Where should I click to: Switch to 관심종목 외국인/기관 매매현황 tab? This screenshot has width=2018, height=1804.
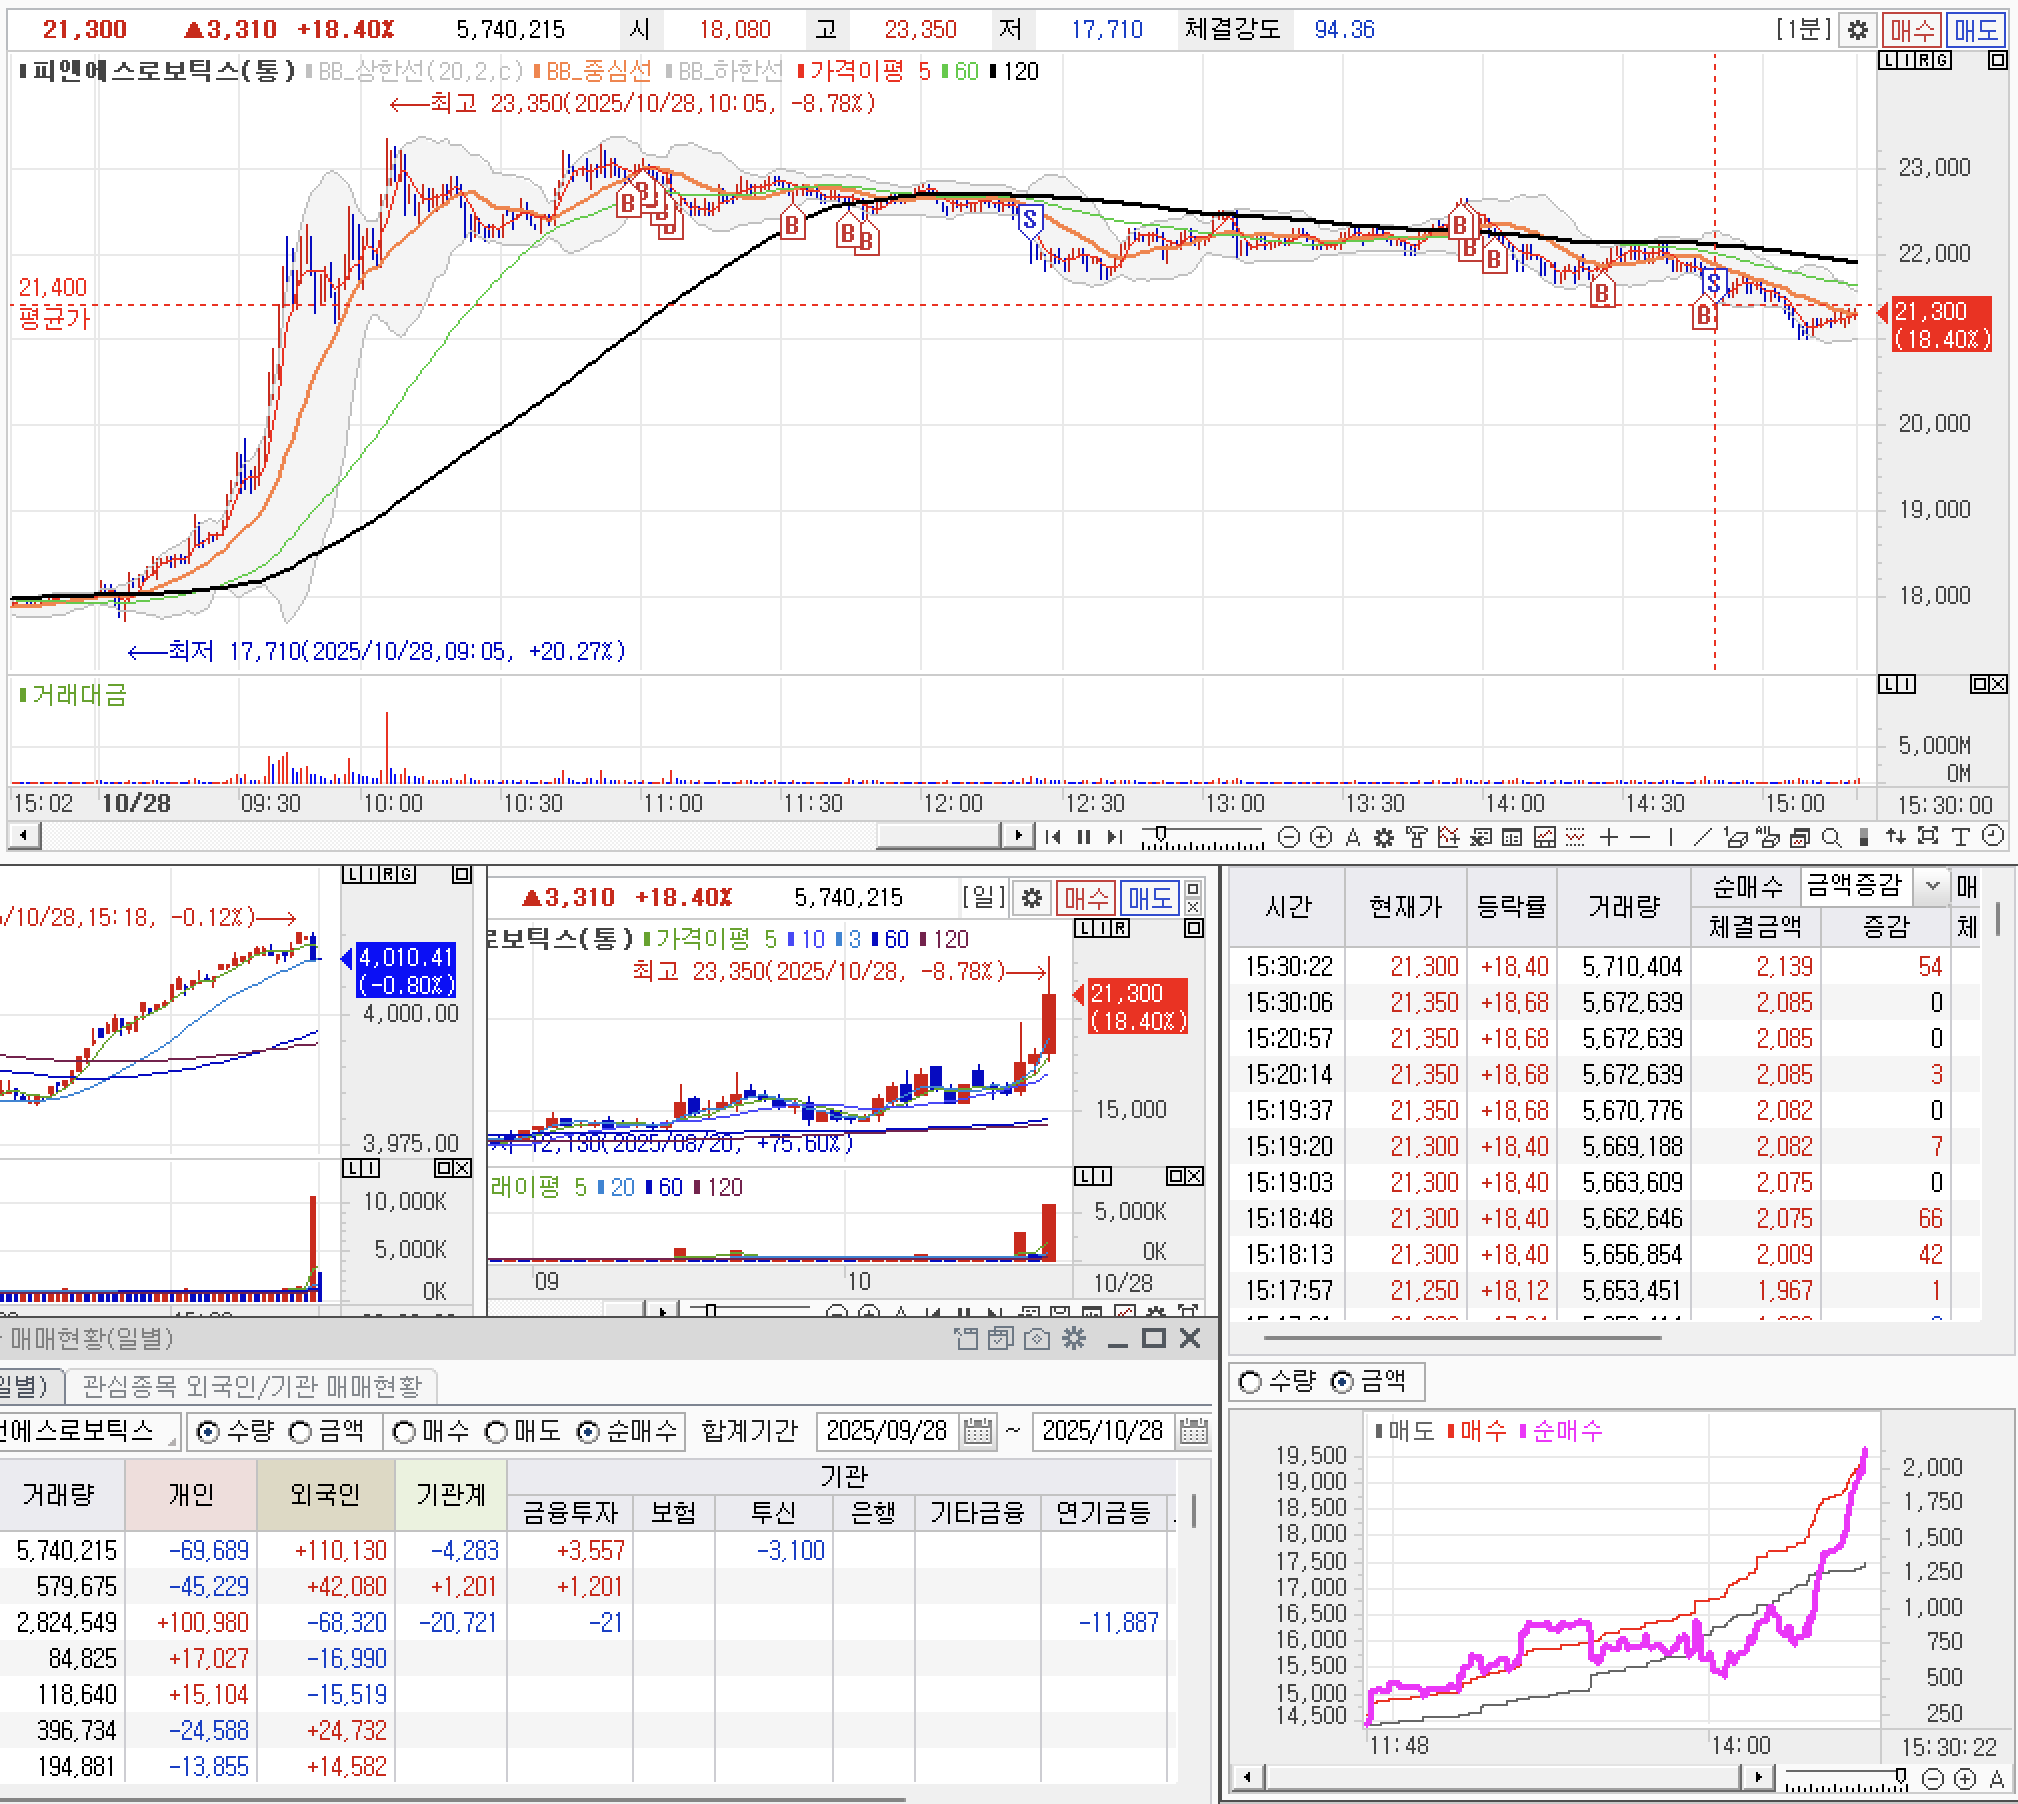point(252,1386)
